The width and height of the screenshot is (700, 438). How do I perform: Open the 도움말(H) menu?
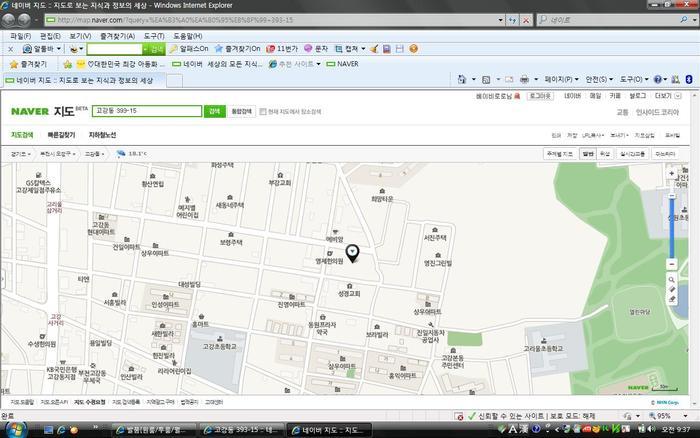coord(188,36)
